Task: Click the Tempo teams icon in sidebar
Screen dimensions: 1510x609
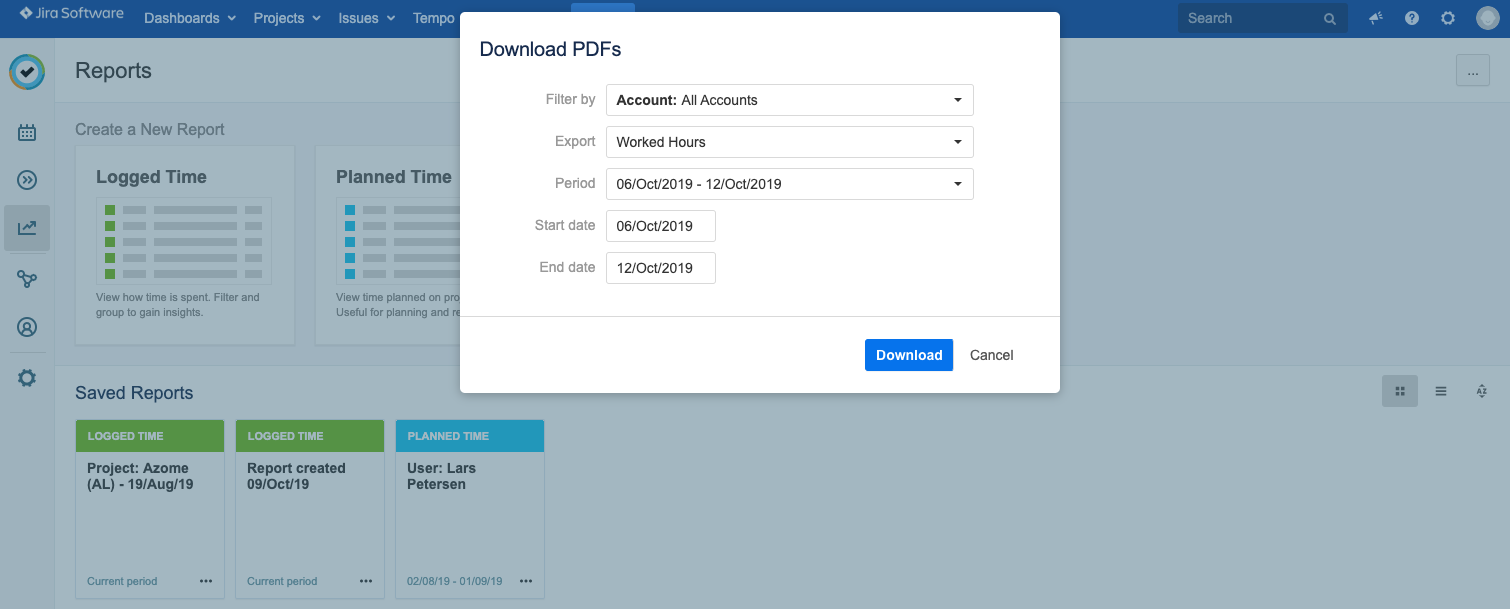Action: click(x=27, y=279)
